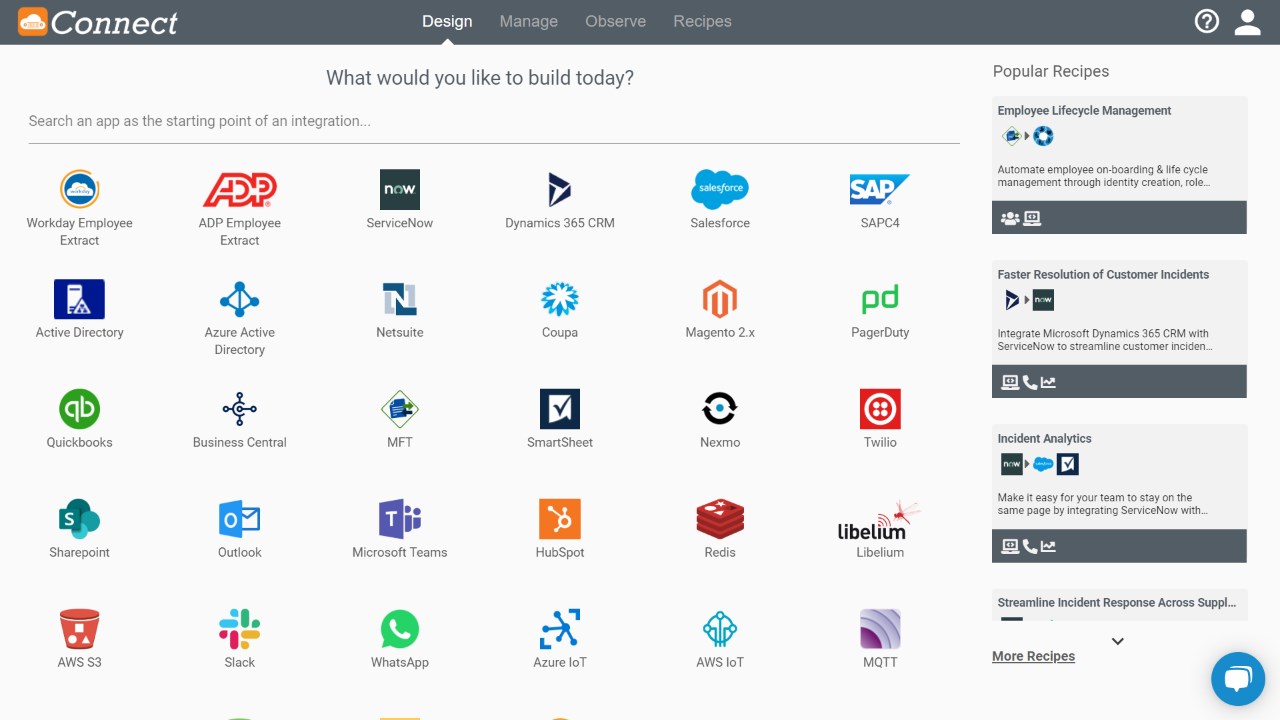
Task: Open the ServiceNow app tile
Action: point(399,189)
